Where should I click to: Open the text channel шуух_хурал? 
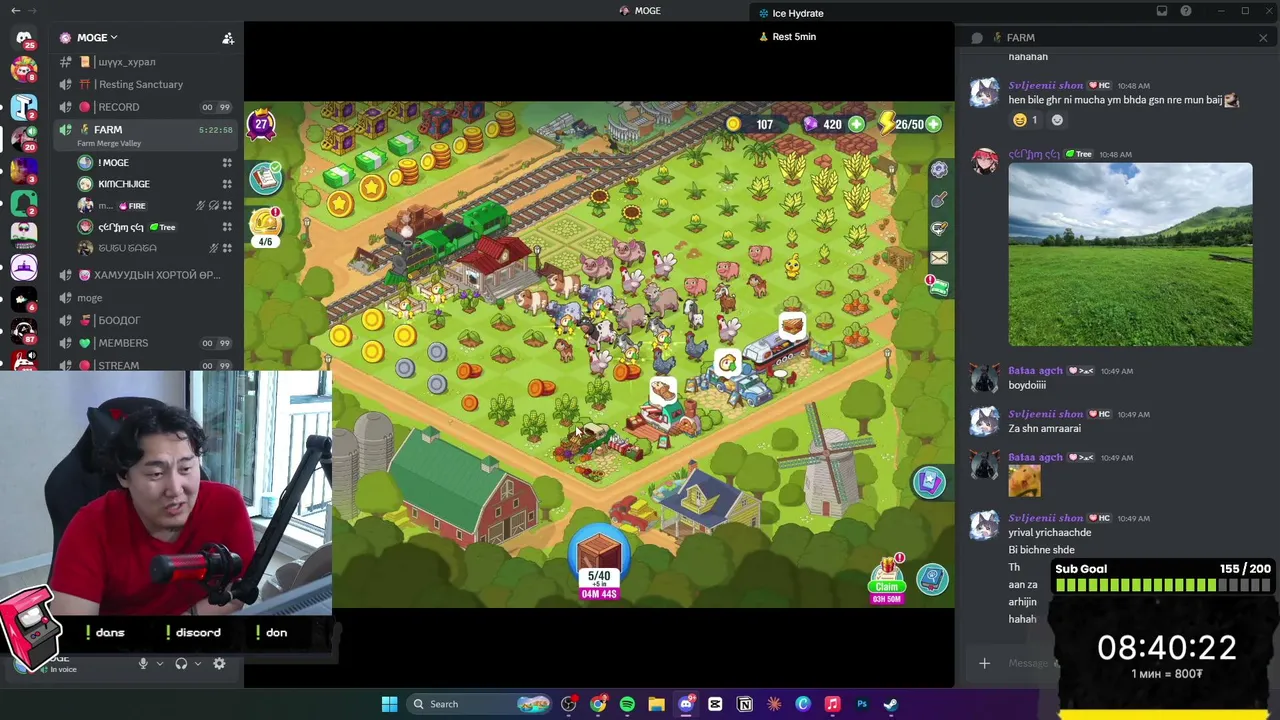point(146,62)
